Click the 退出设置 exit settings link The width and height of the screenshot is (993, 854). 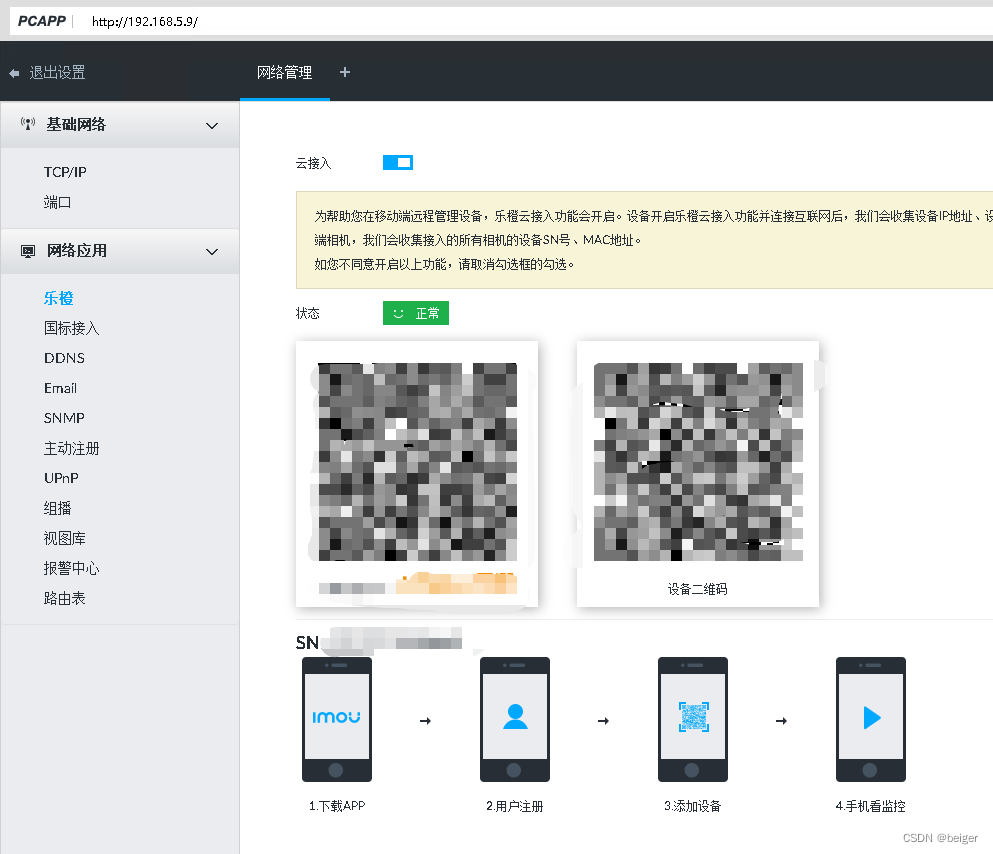click(57, 73)
